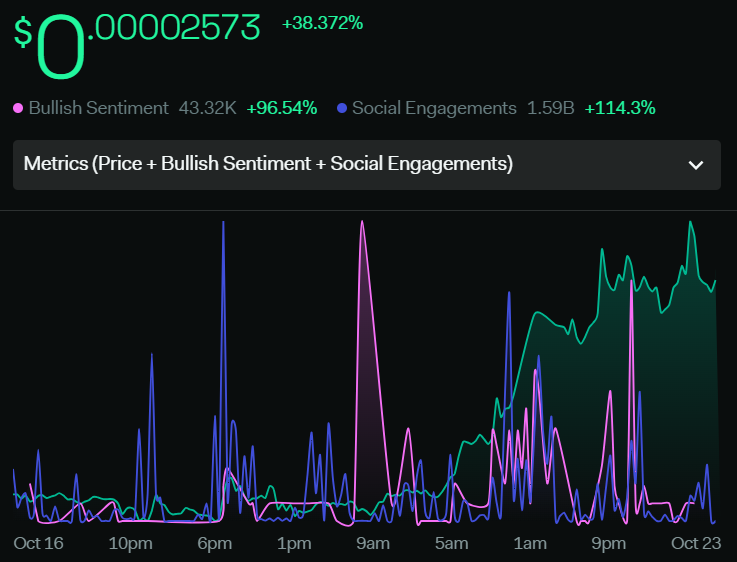Click the blue Social Engagements legend dot
Screen dimensions: 737x562
(342, 109)
